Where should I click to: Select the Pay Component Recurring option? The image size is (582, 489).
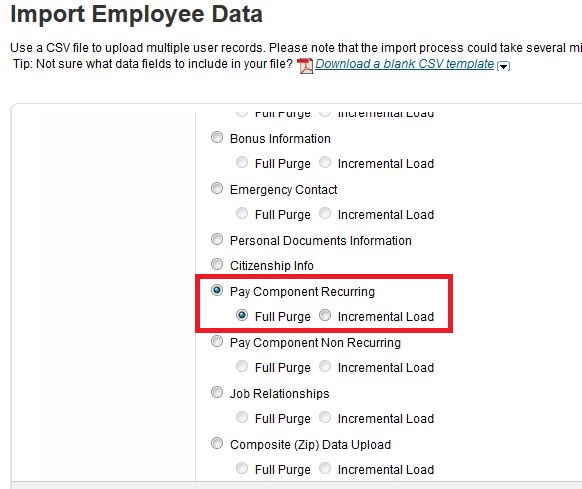coord(217,290)
